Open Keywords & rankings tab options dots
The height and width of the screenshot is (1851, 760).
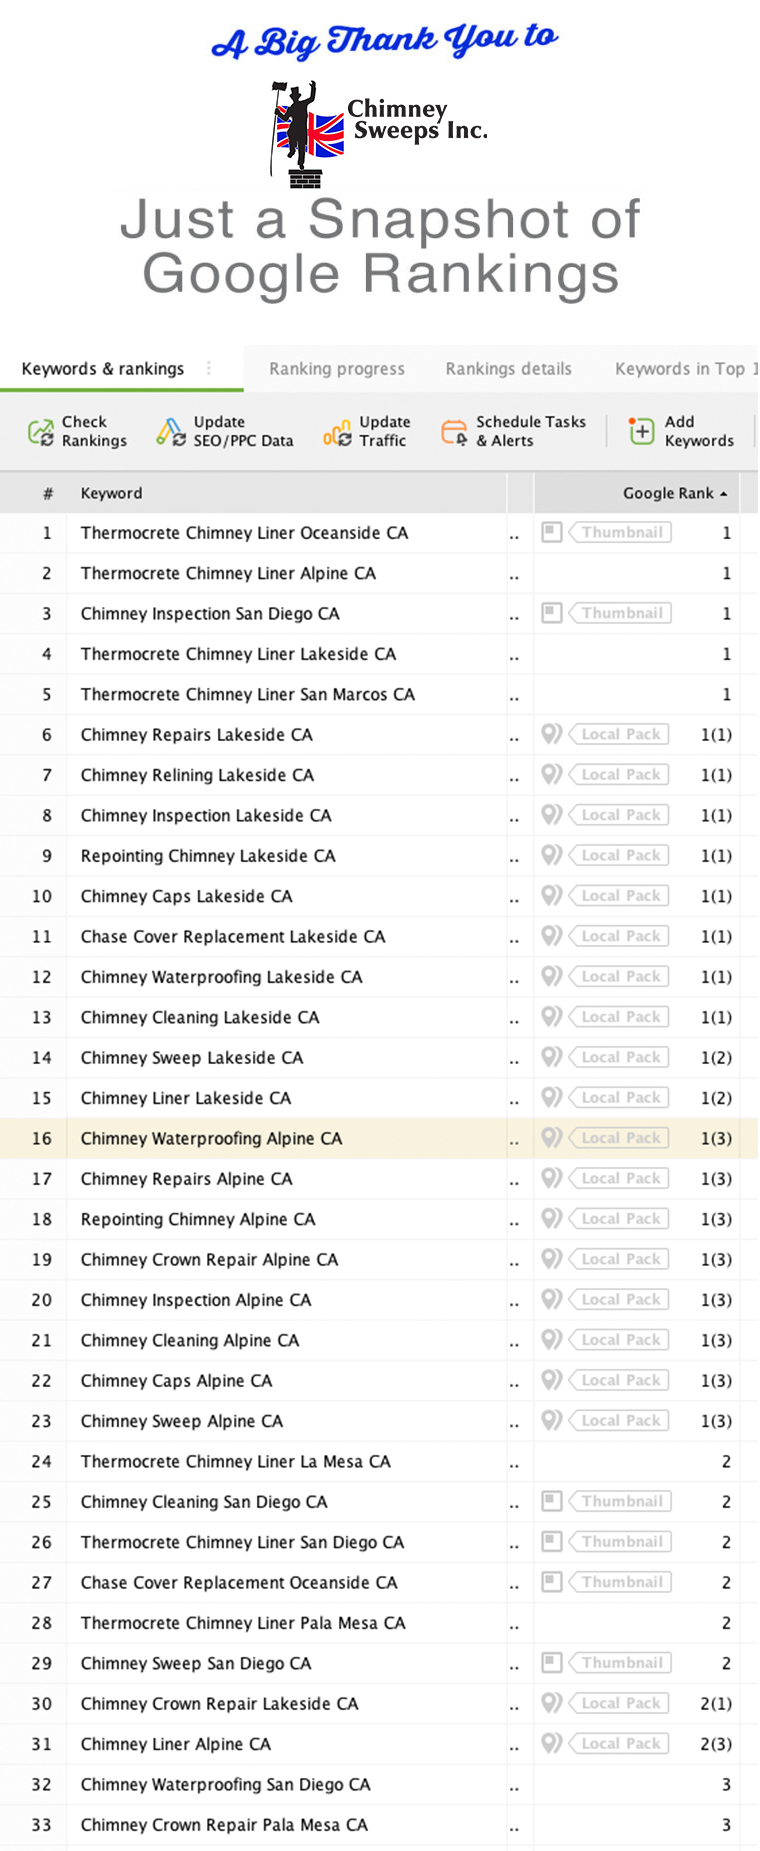209,368
